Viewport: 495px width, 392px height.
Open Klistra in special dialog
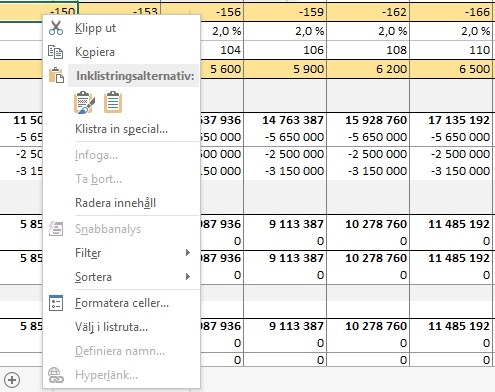click(x=122, y=129)
